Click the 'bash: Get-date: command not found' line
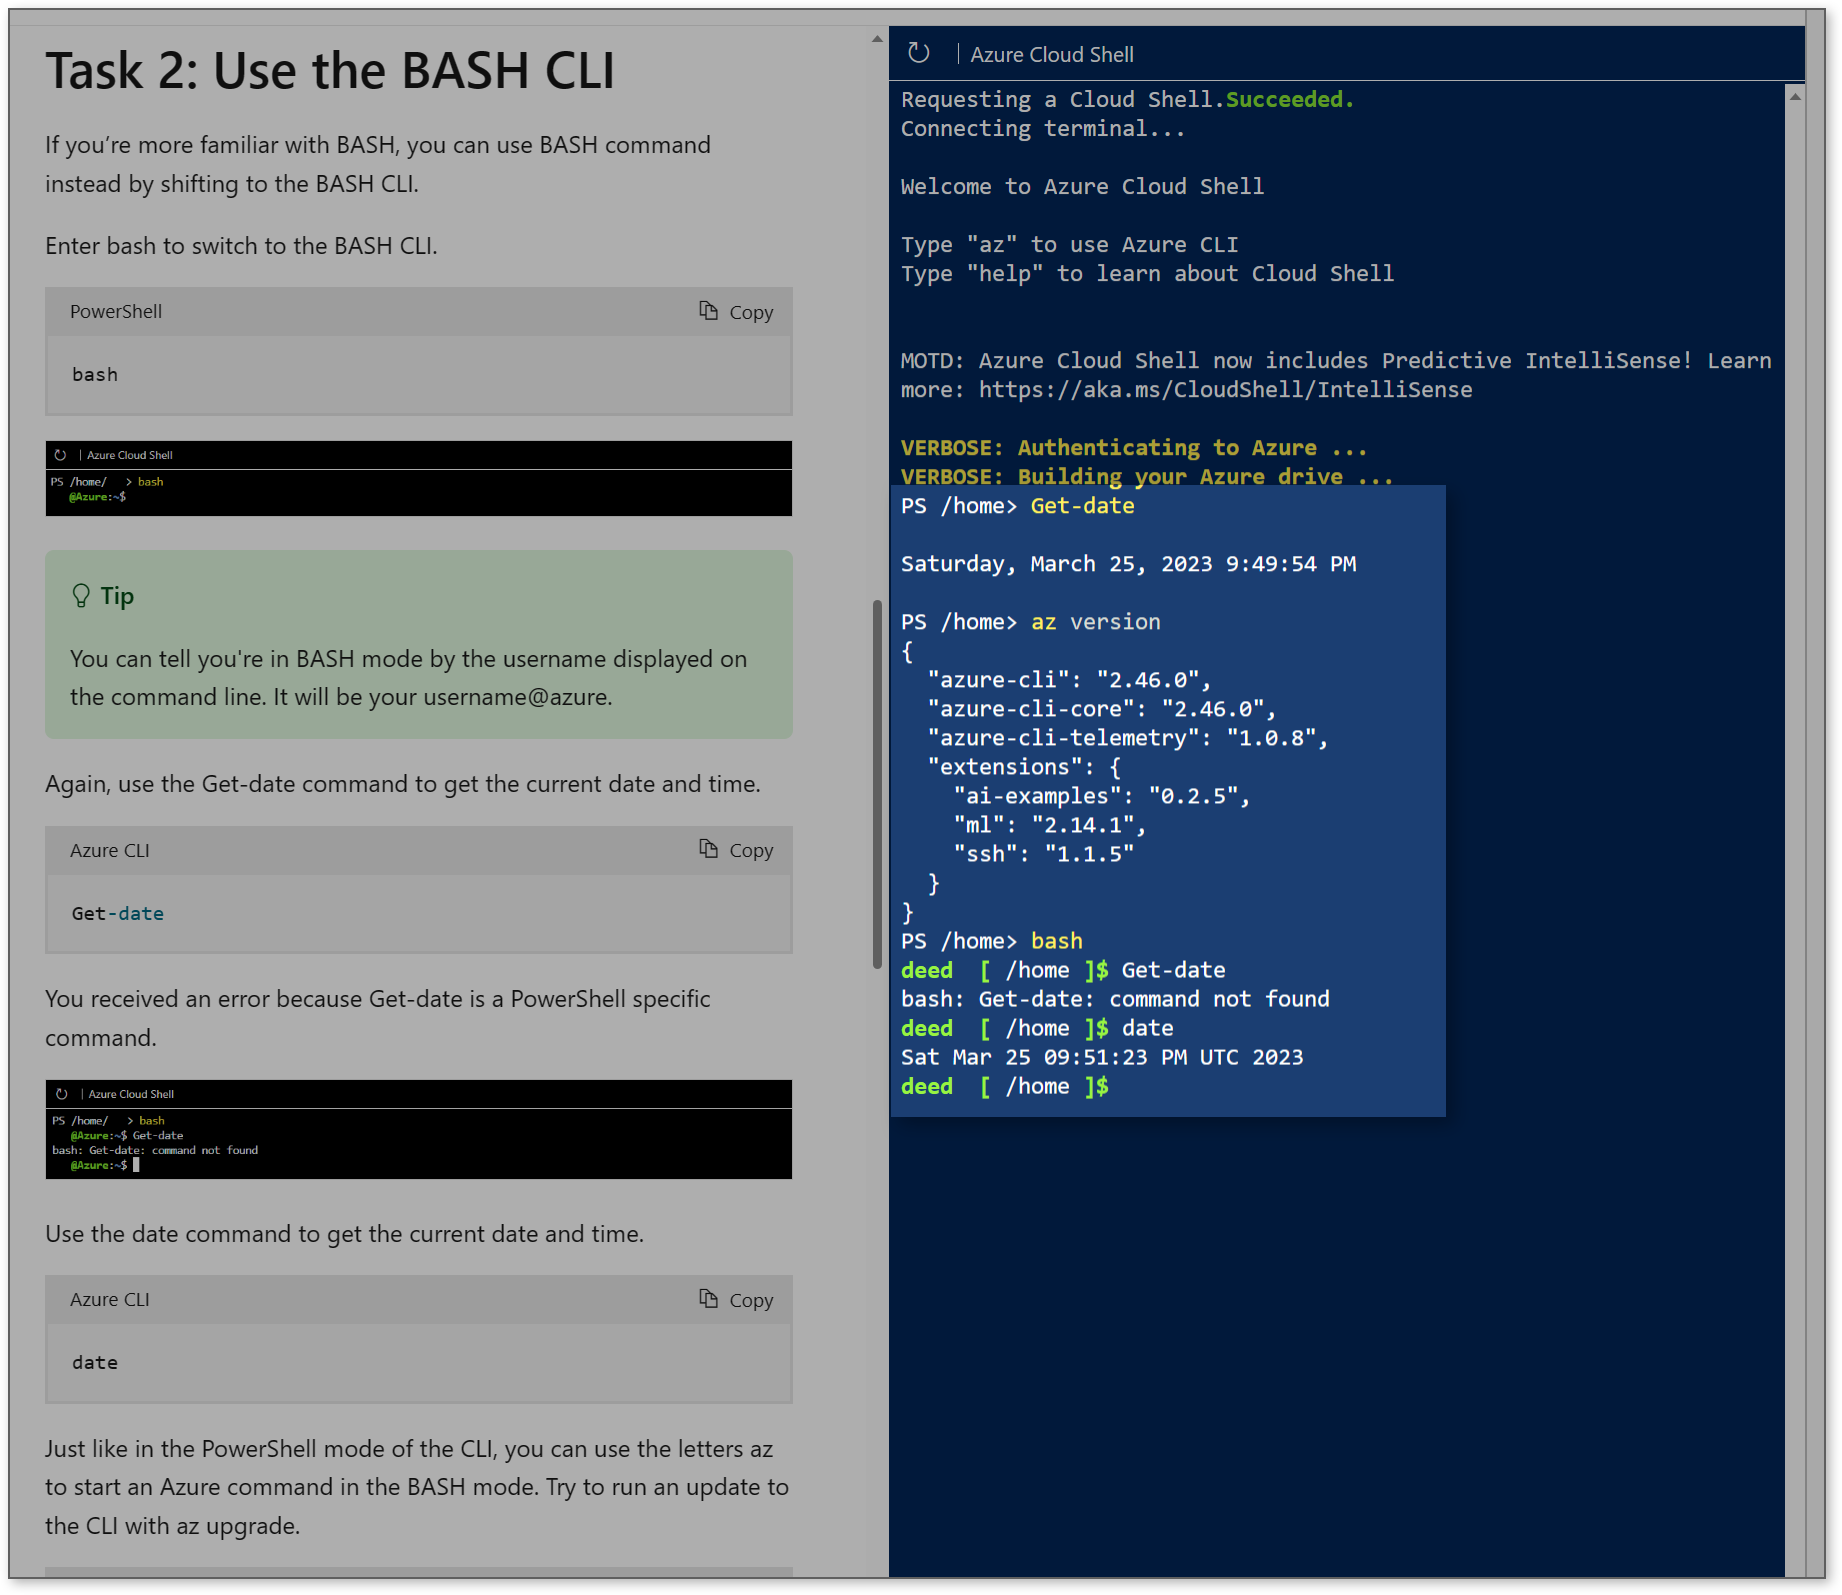This screenshot has width=1842, height=1595. pos(1115,999)
